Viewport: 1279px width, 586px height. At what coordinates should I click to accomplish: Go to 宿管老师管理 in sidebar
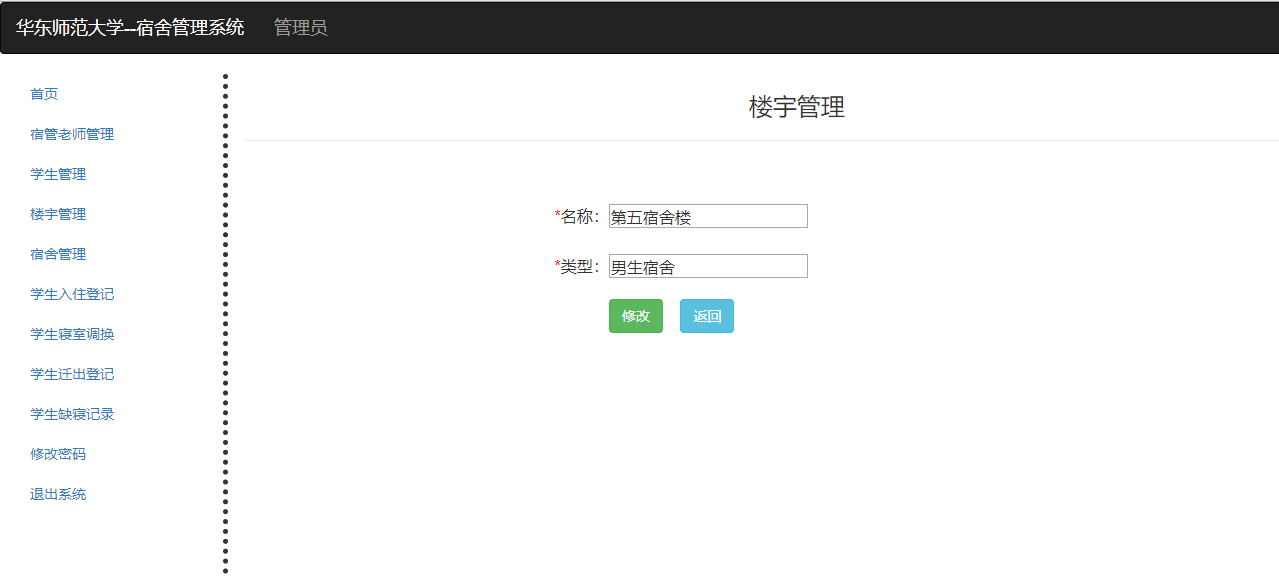pos(72,134)
